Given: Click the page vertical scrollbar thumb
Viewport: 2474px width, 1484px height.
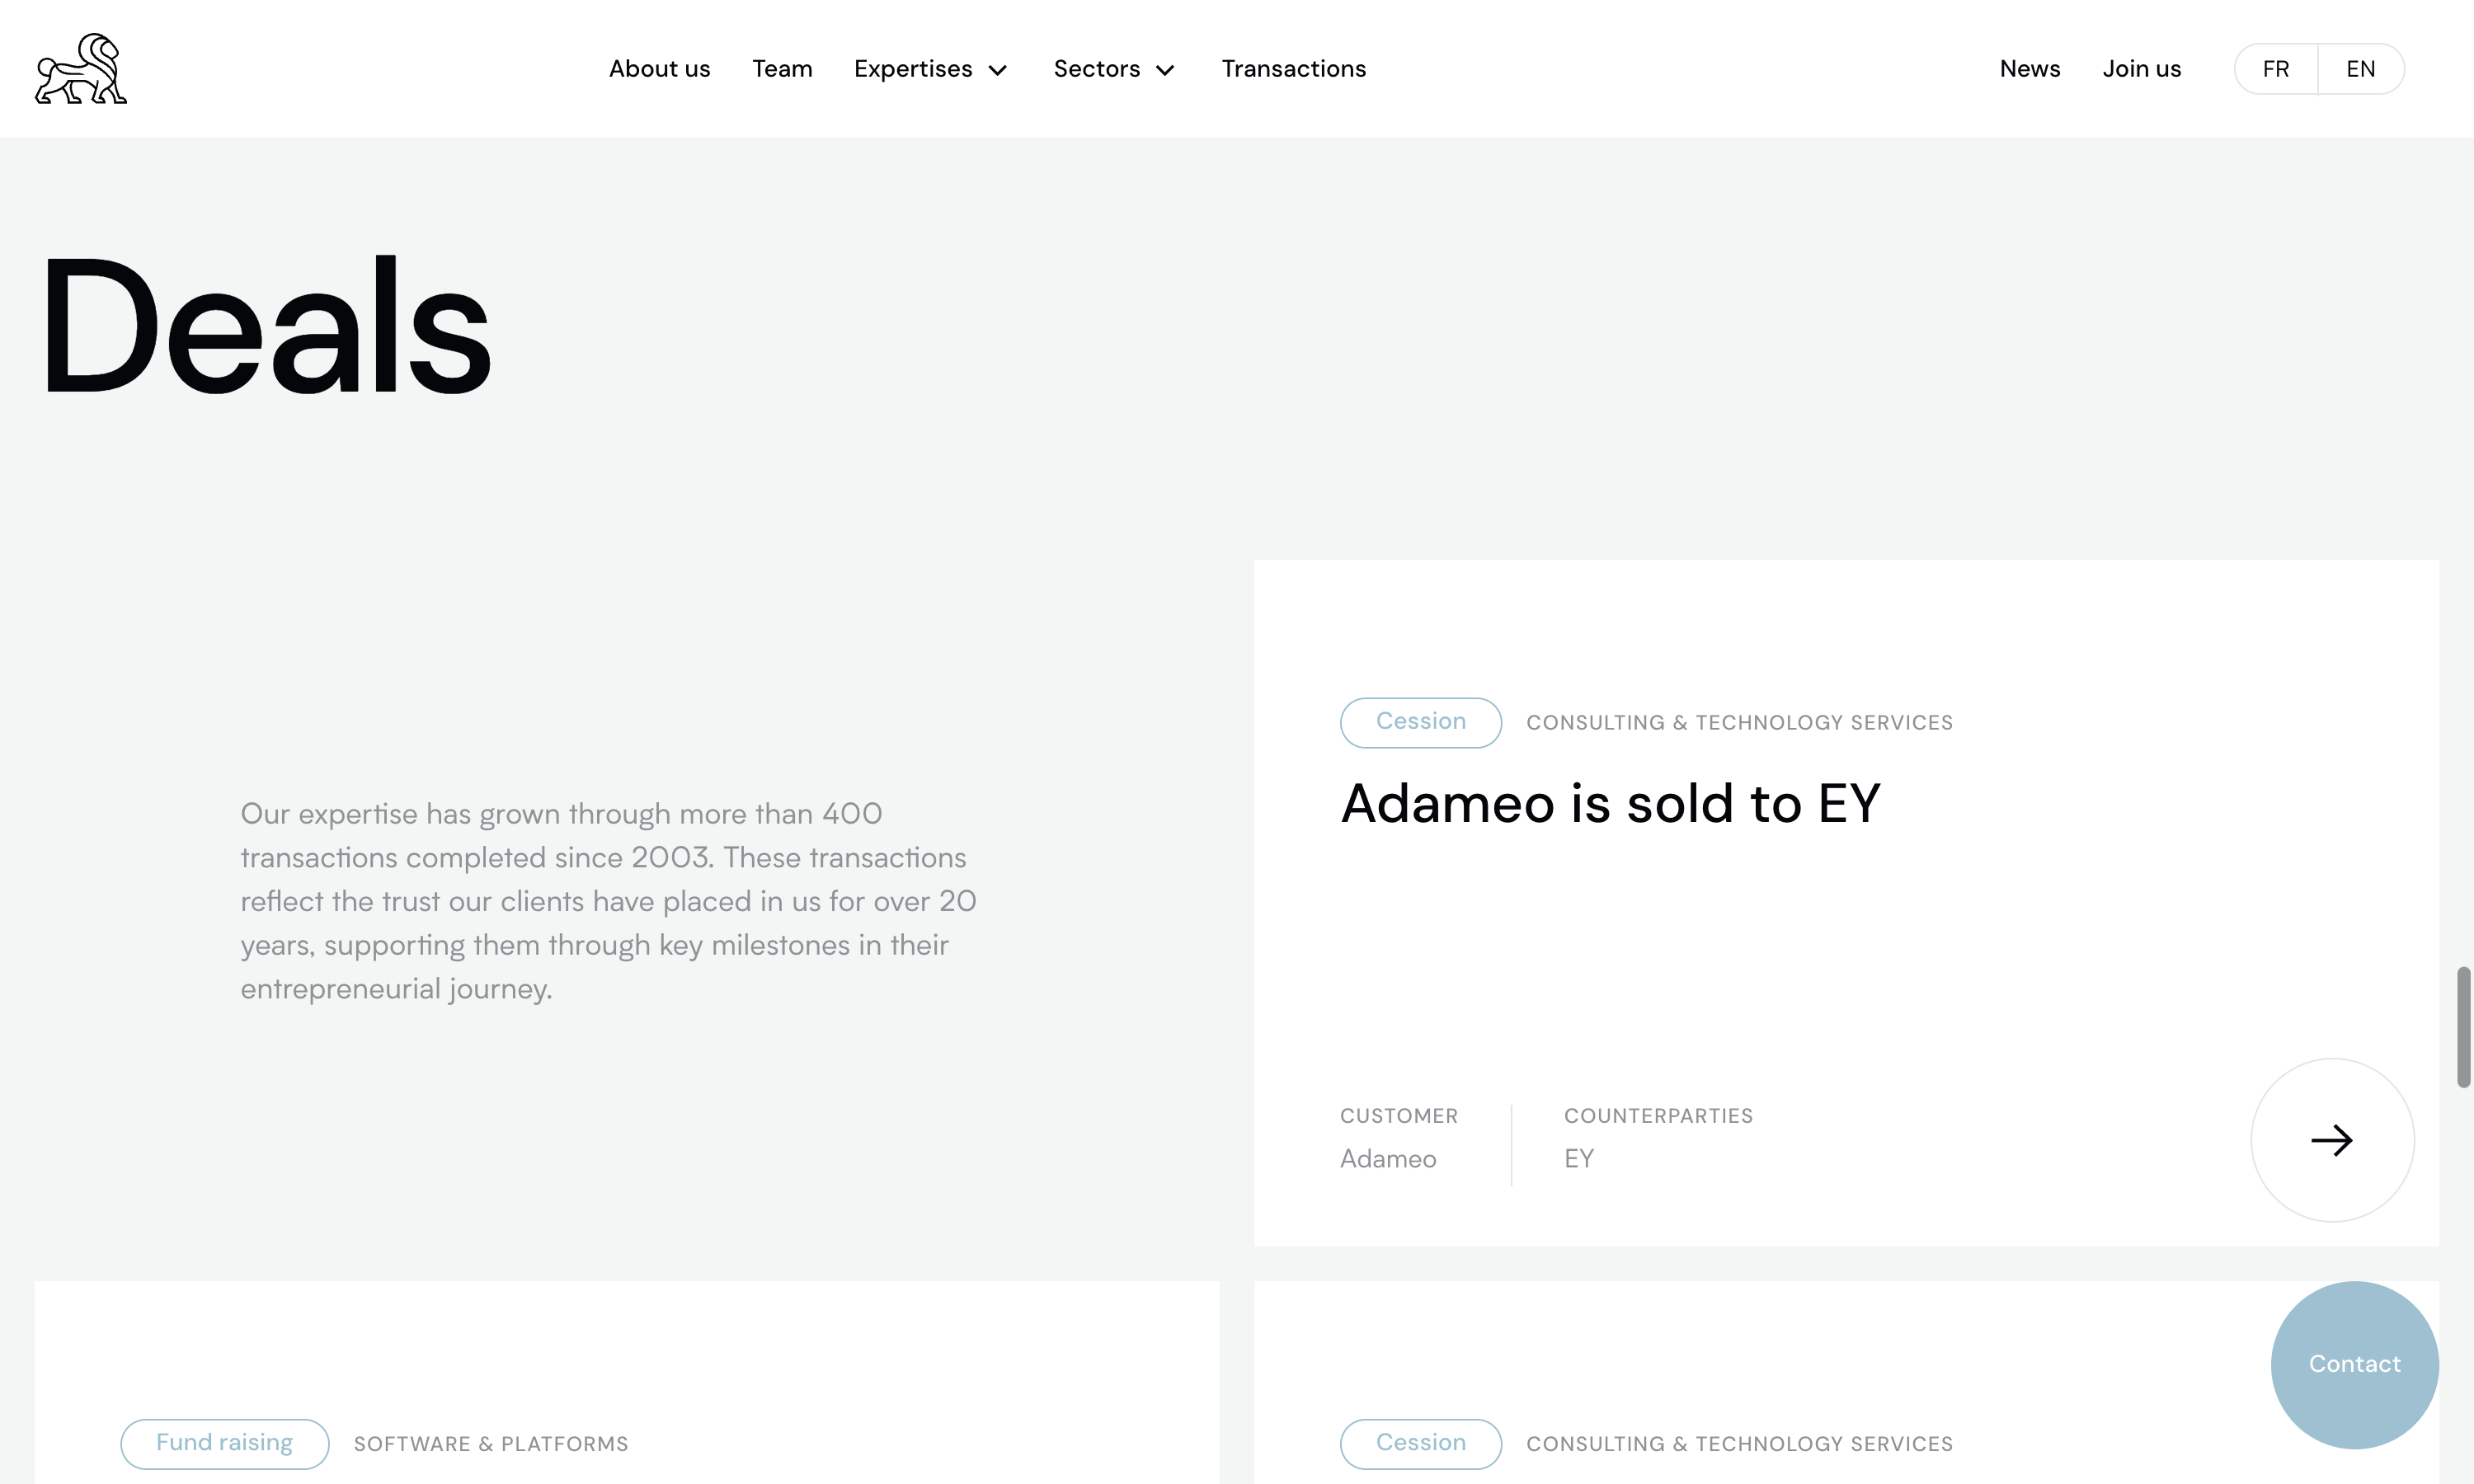Looking at the screenshot, I should point(2463,1026).
